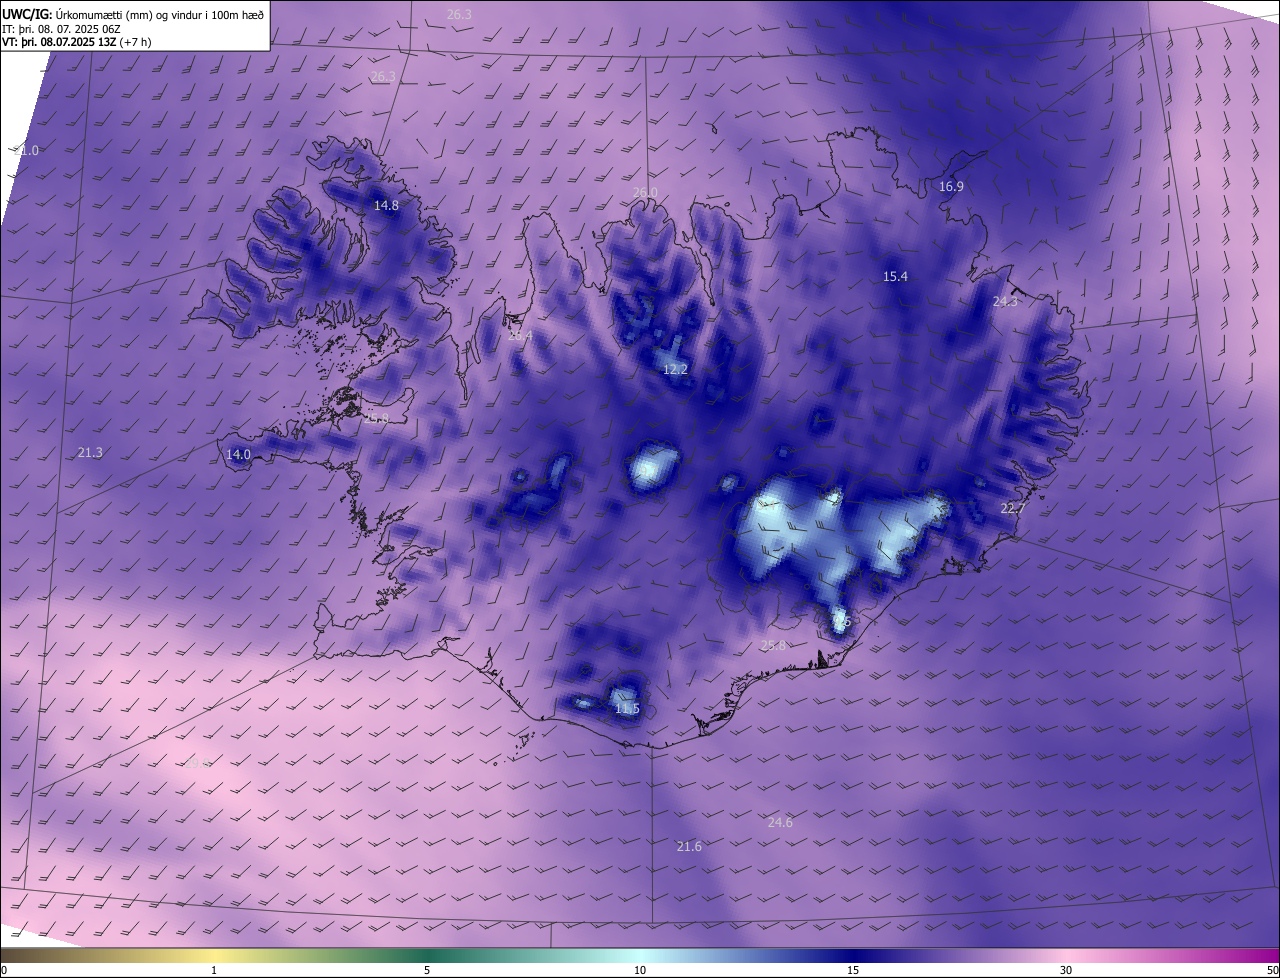Click the 15.4 value label

click(895, 276)
